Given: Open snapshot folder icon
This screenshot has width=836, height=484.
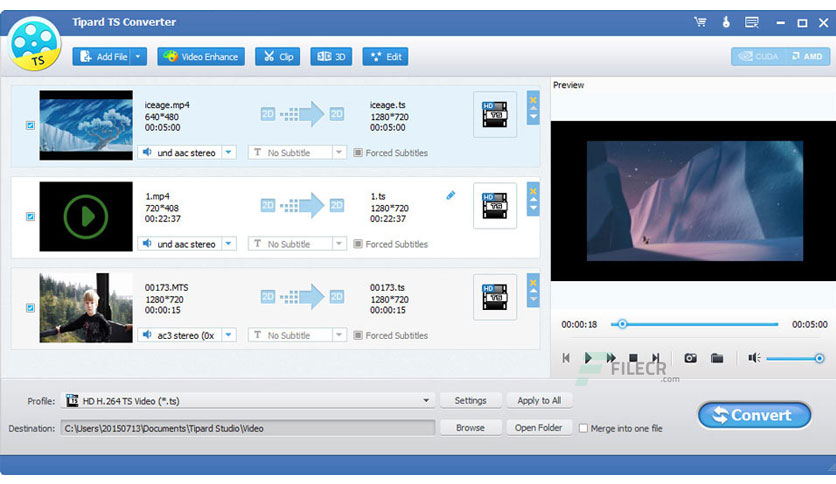Looking at the screenshot, I should [717, 358].
